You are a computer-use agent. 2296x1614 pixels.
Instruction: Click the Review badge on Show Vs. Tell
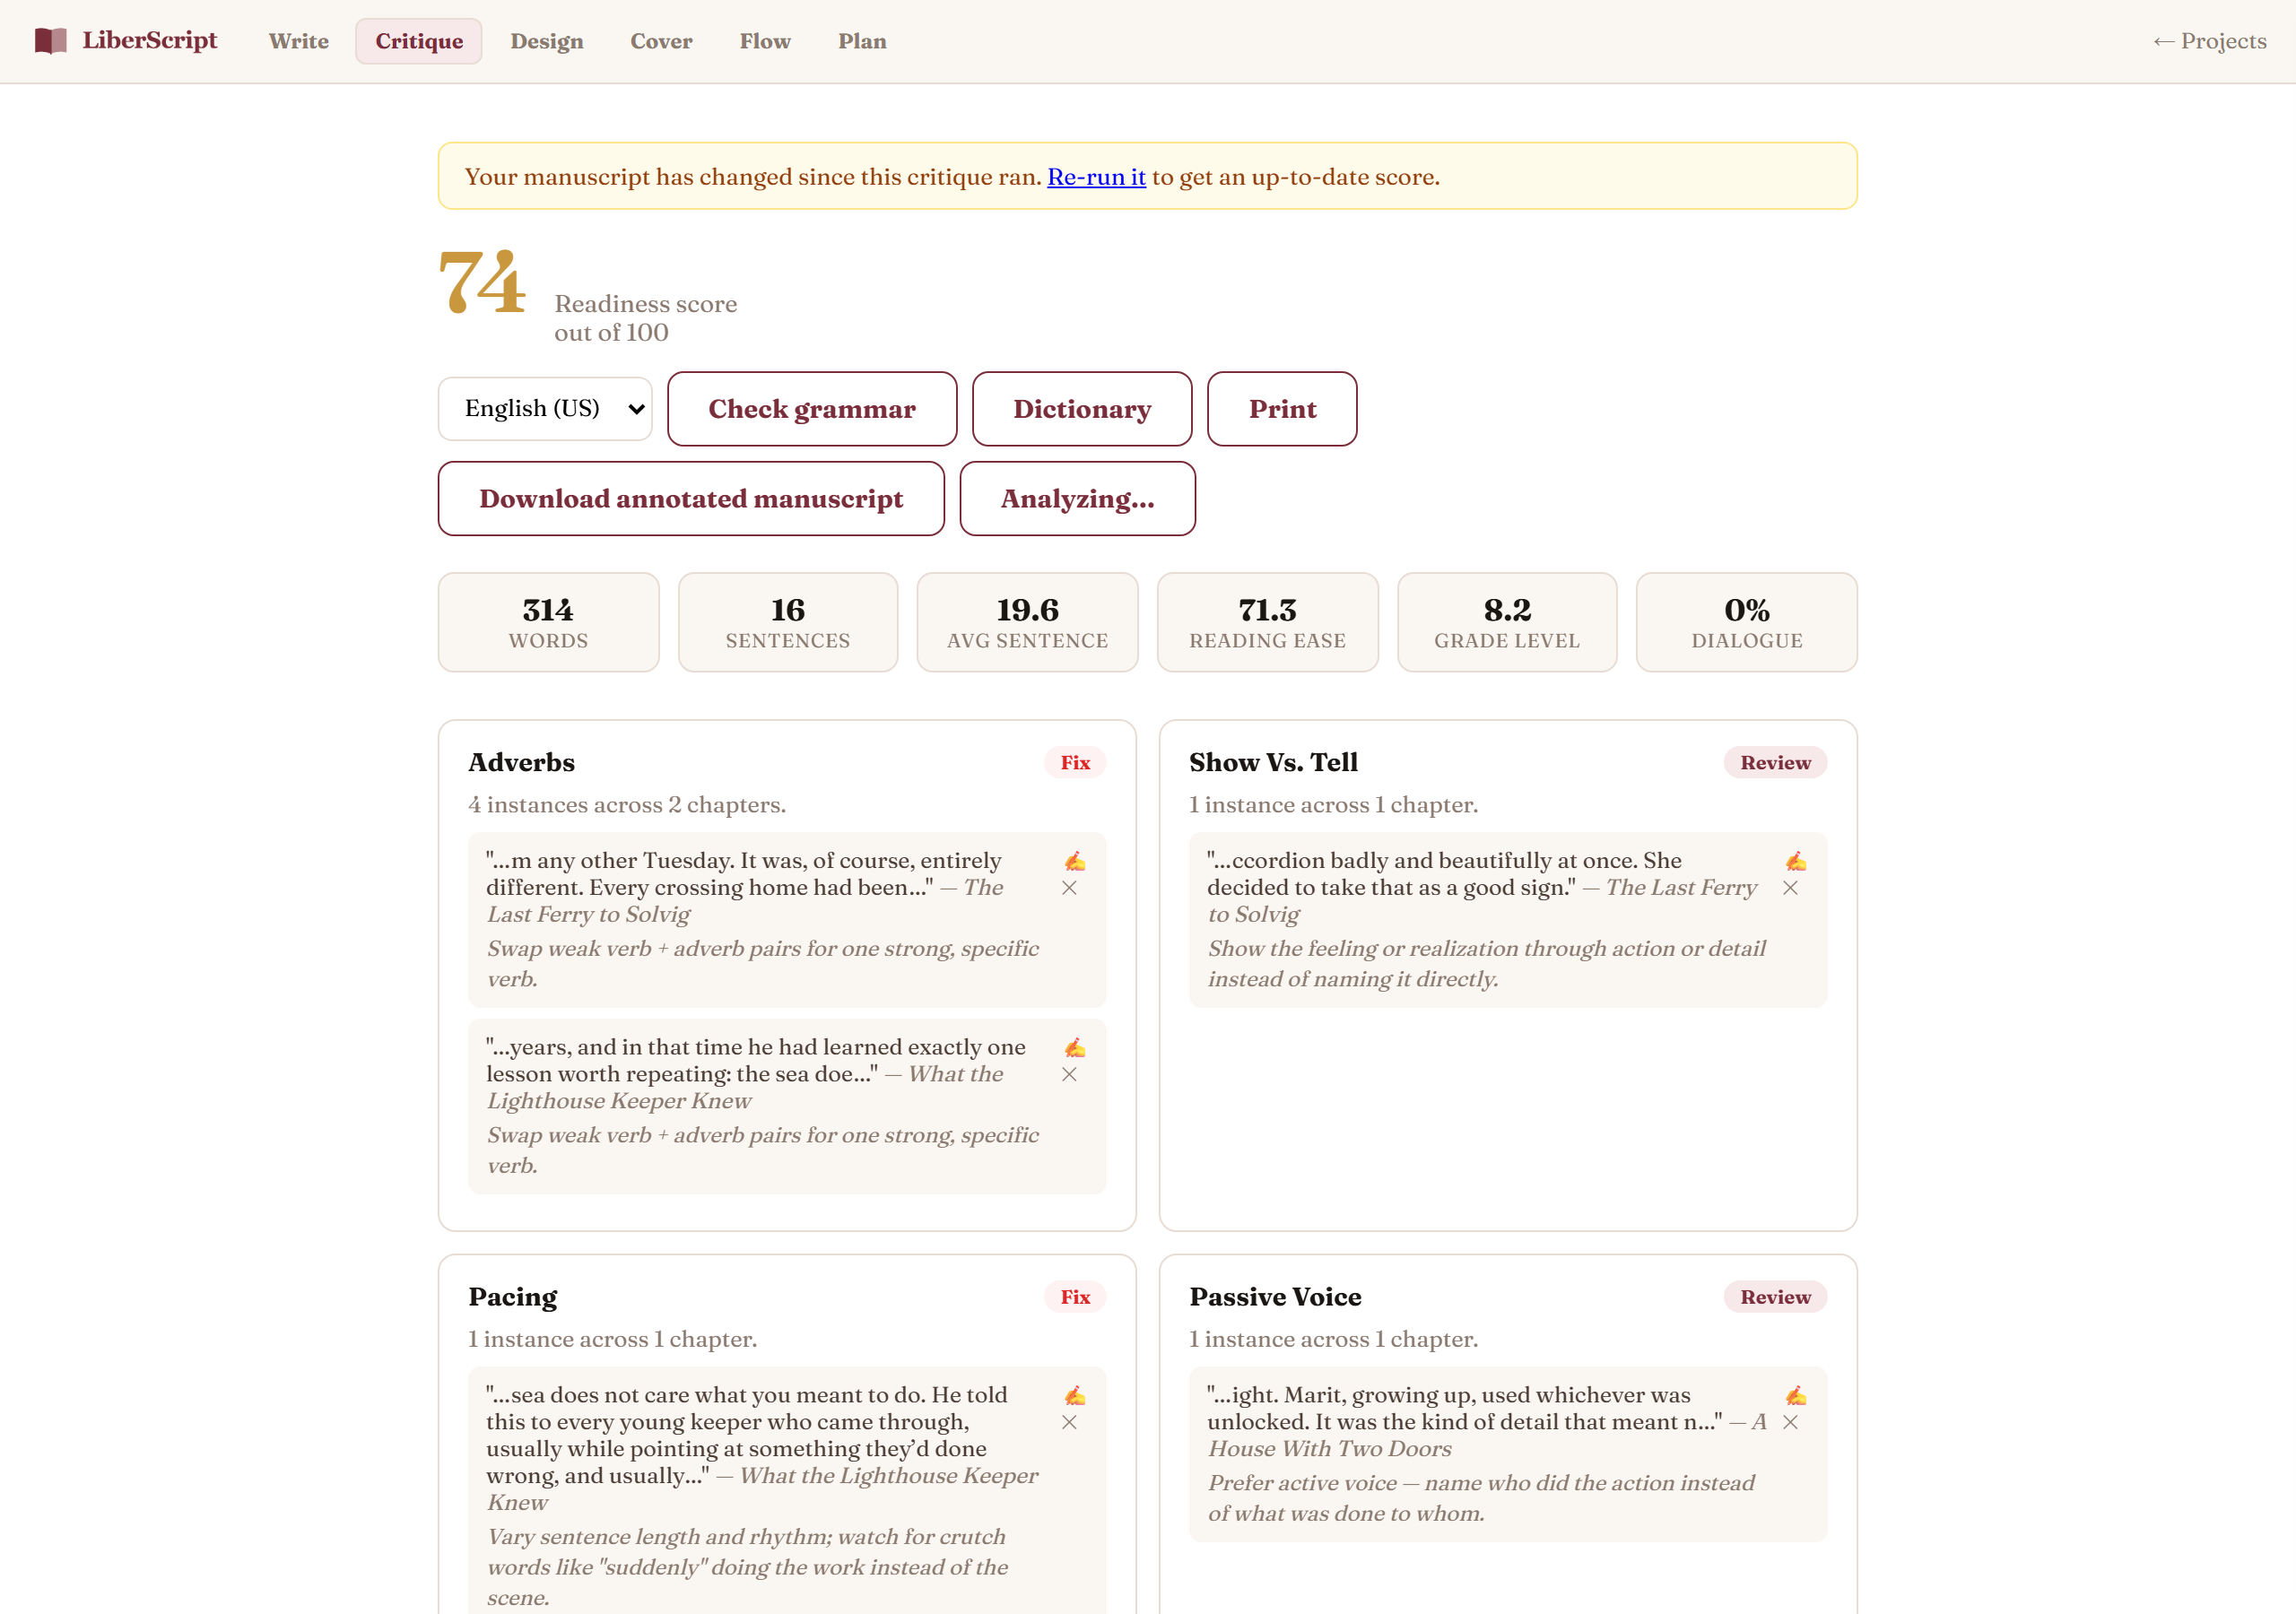[x=1775, y=762]
